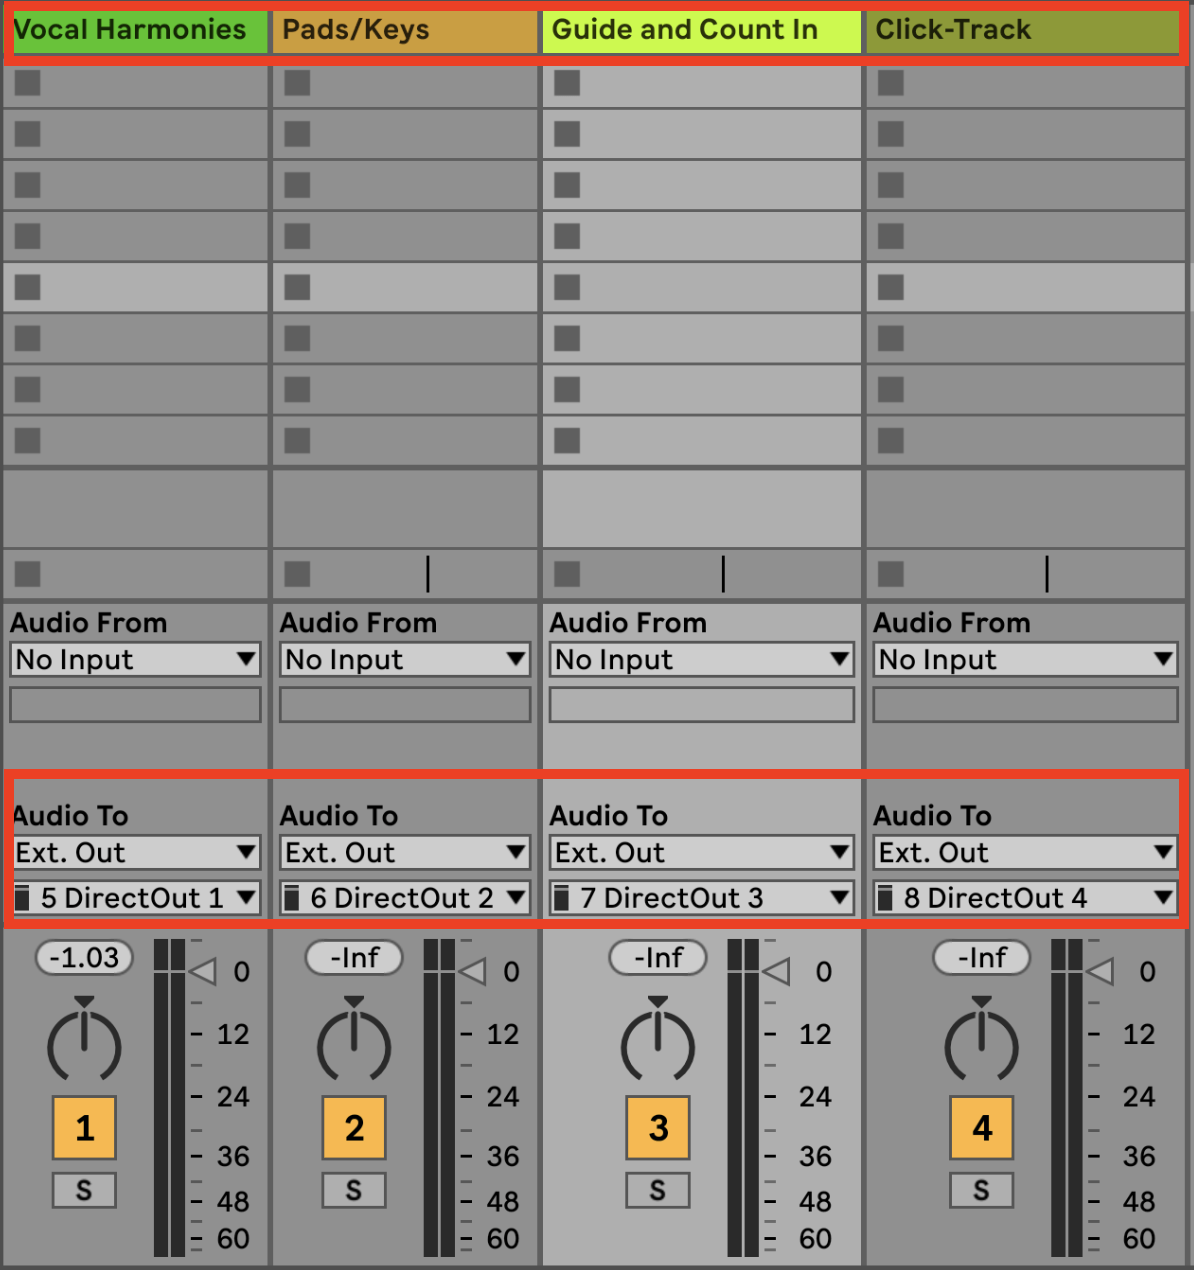This screenshot has width=1194, height=1270.
Task: Open the 6 DirectOut 2 output channel chooser
Action: click(x=405, y=898)
